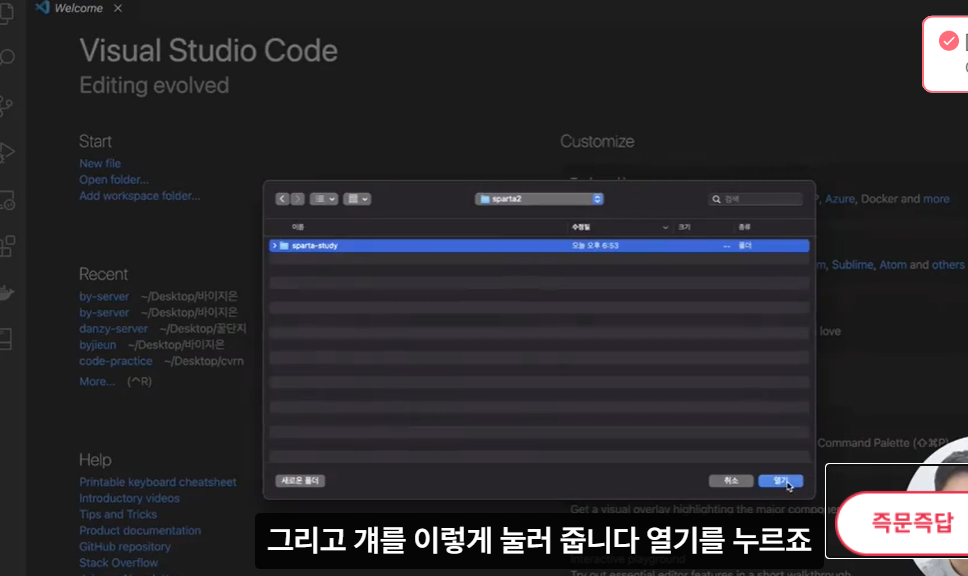Viewport: 968px width, 576px height.
Task: Click the 오늘 오후 6:53 date cell
Action: (x=595, y=246)
